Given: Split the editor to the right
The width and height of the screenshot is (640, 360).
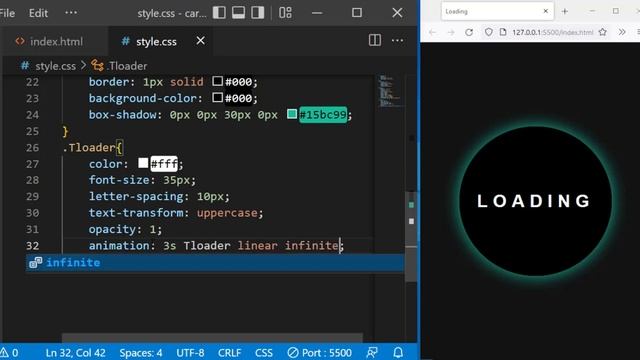Looking at the screenshot, I should (x=375, y=40).
